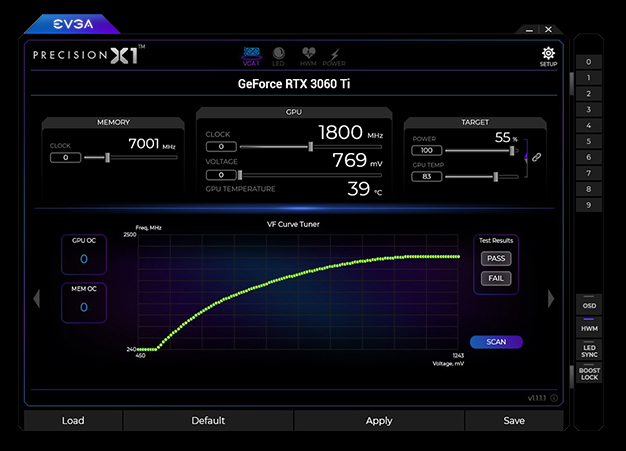
Task: Click the power target value field
Action: (427, 150)
